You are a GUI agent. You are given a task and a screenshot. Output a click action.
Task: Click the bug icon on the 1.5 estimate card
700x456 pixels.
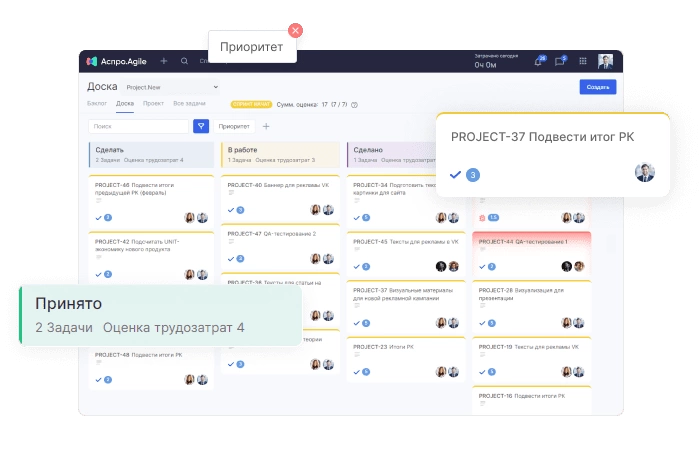482,218
